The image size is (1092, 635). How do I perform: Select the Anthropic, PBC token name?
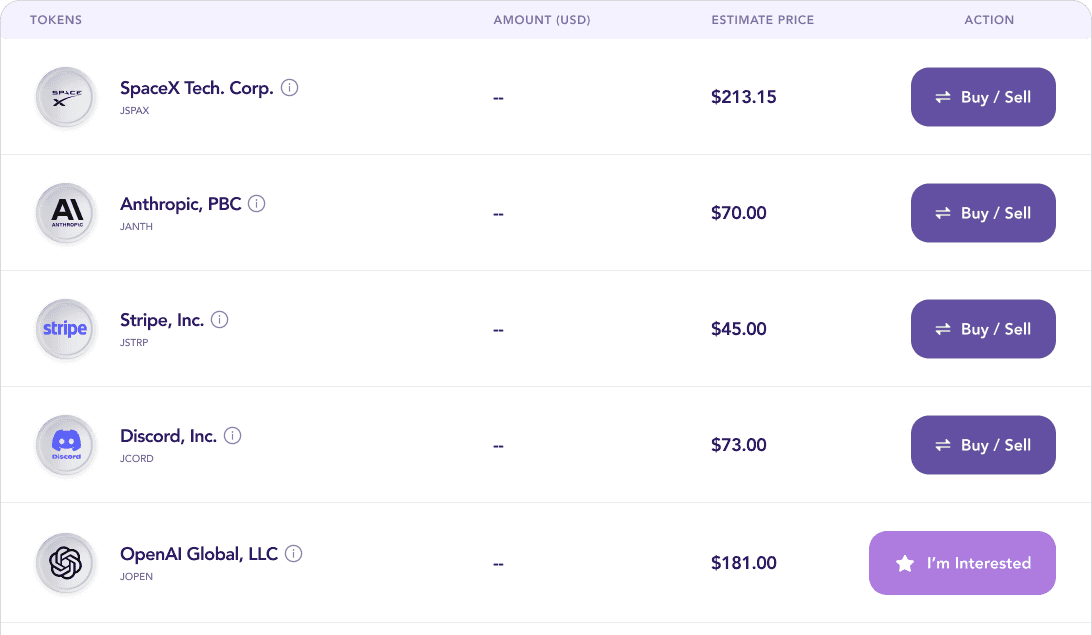[x=180, y=204]
